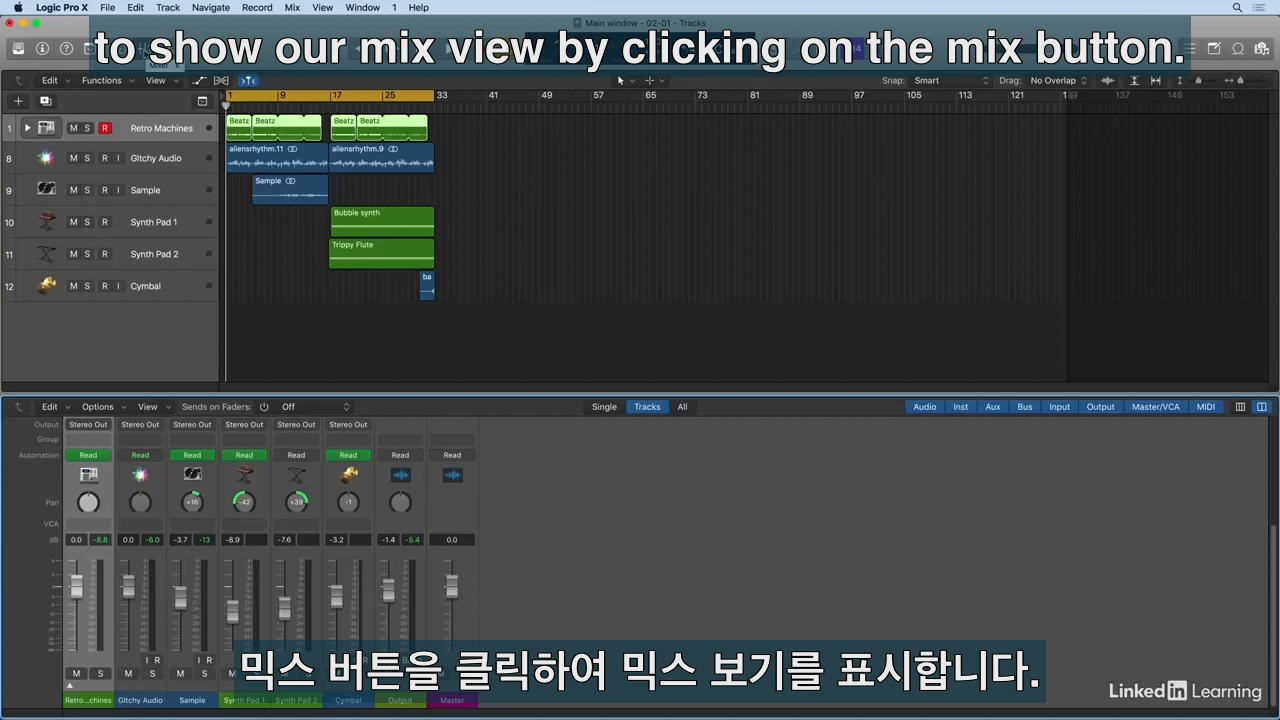Click the add new track plus icon
The width and height of the screenshot is (1280, 720).
pyautogui.click(x=18, y=101)
